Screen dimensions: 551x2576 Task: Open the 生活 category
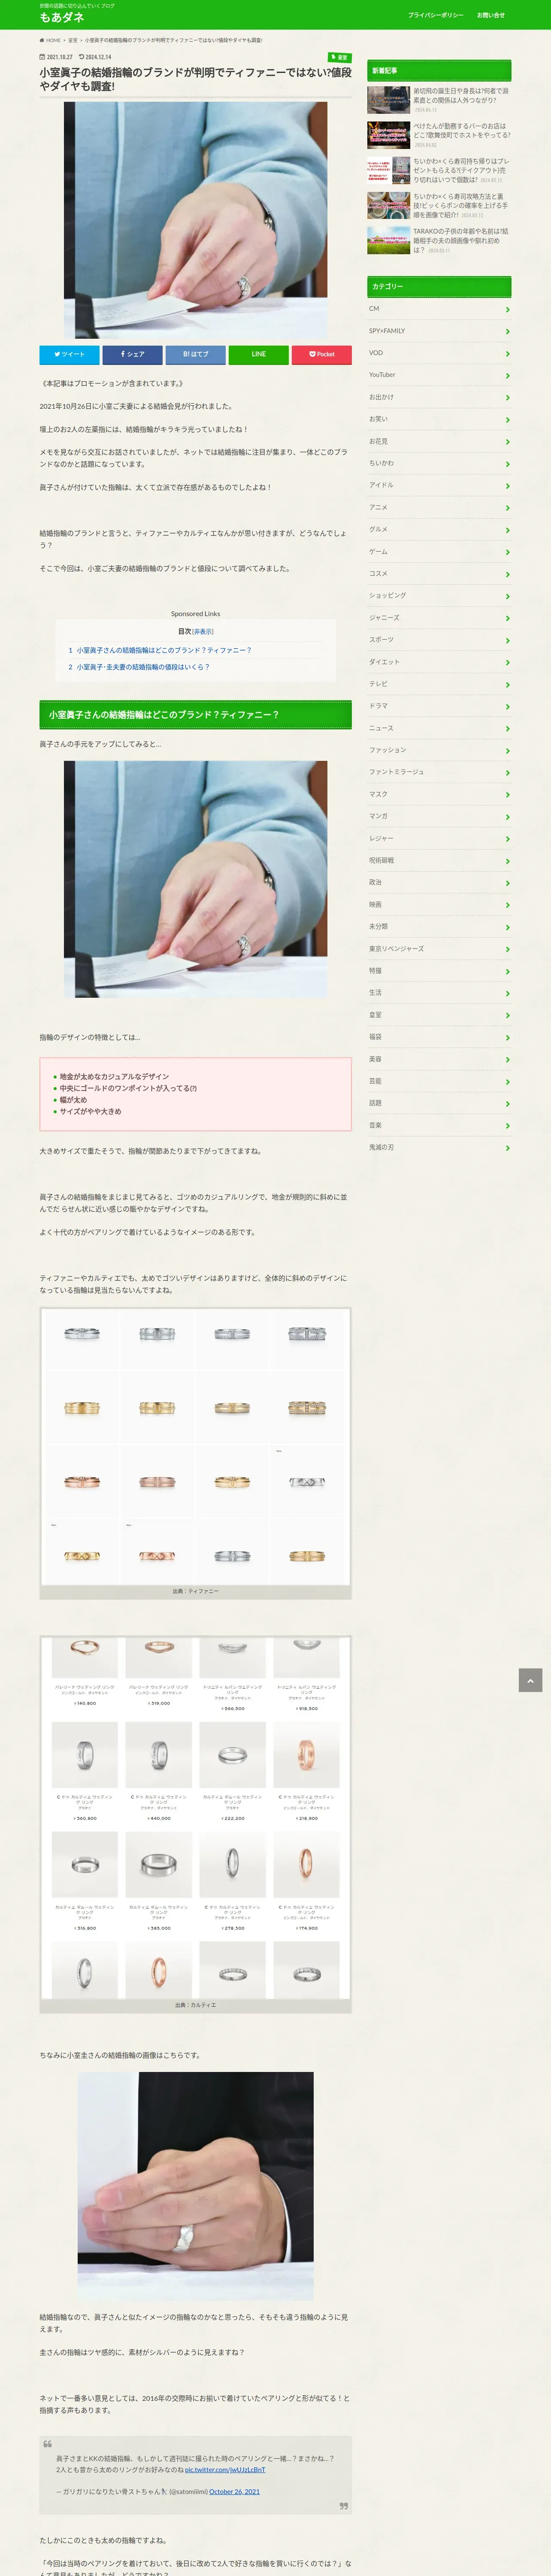439,992
